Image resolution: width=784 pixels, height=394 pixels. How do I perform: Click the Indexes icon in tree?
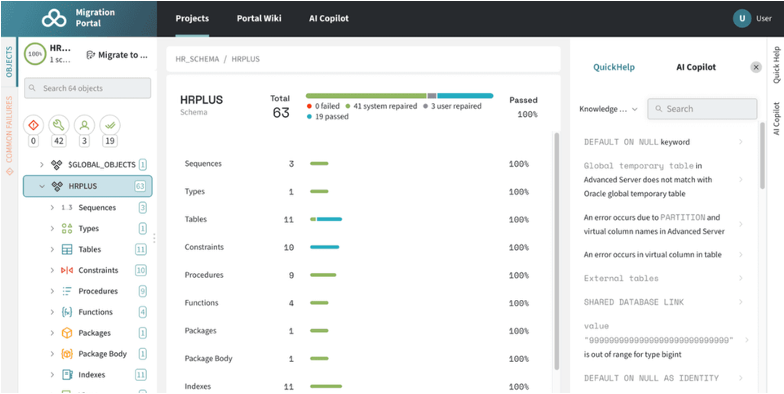pos(67,374)
